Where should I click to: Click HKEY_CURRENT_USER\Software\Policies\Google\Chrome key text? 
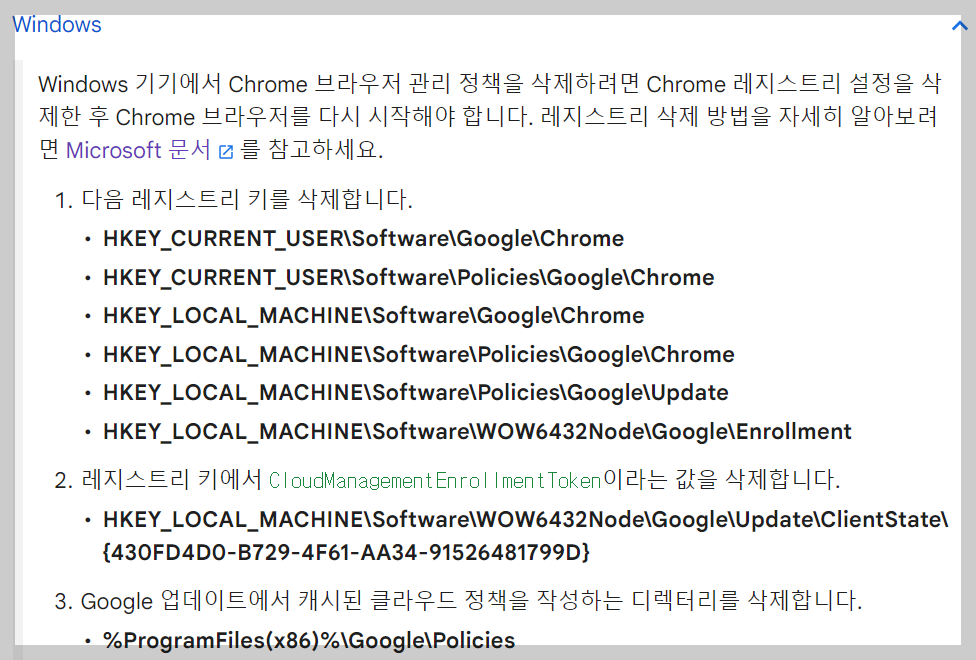coord(408,277)
